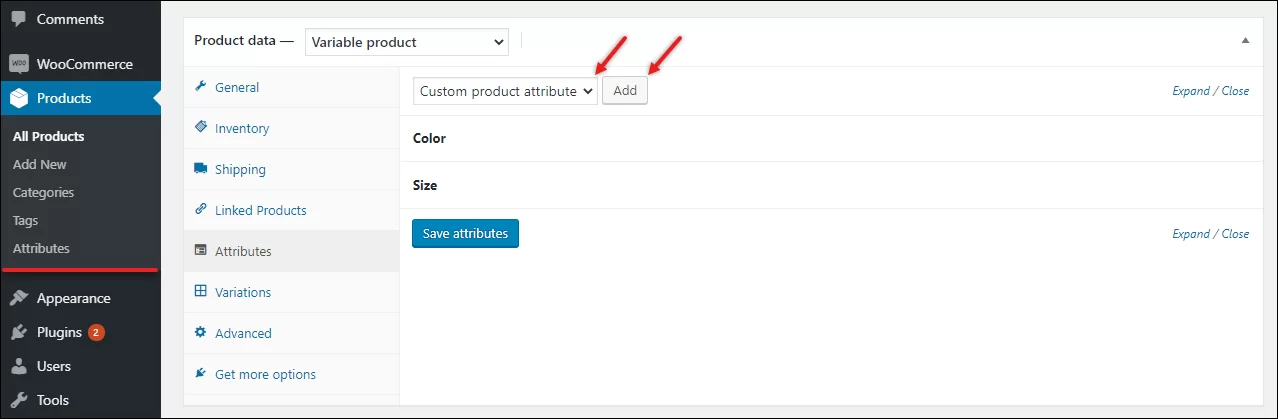Screen dimensions: 1278x419
Task: Open Custom product attribute dropdown
Action: 504,91
